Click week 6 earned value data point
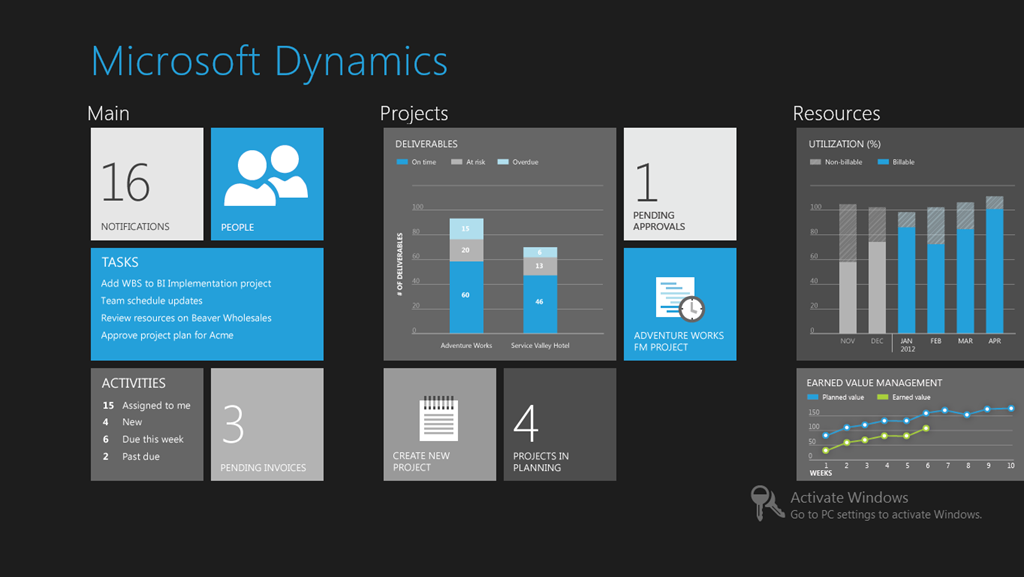 (926, 429)
